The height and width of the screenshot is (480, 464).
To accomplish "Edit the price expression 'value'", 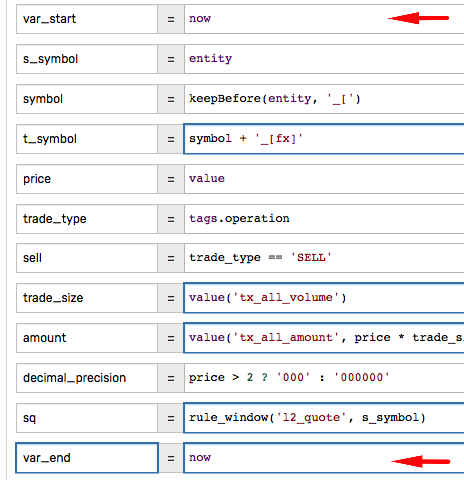I will pos(324,179).
